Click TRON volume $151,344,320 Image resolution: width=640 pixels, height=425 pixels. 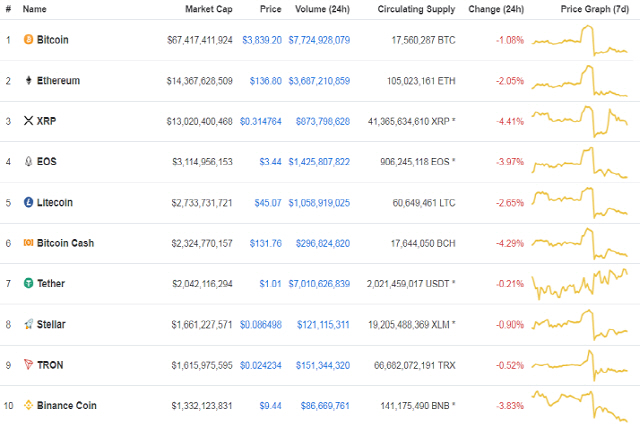(323, 365)
